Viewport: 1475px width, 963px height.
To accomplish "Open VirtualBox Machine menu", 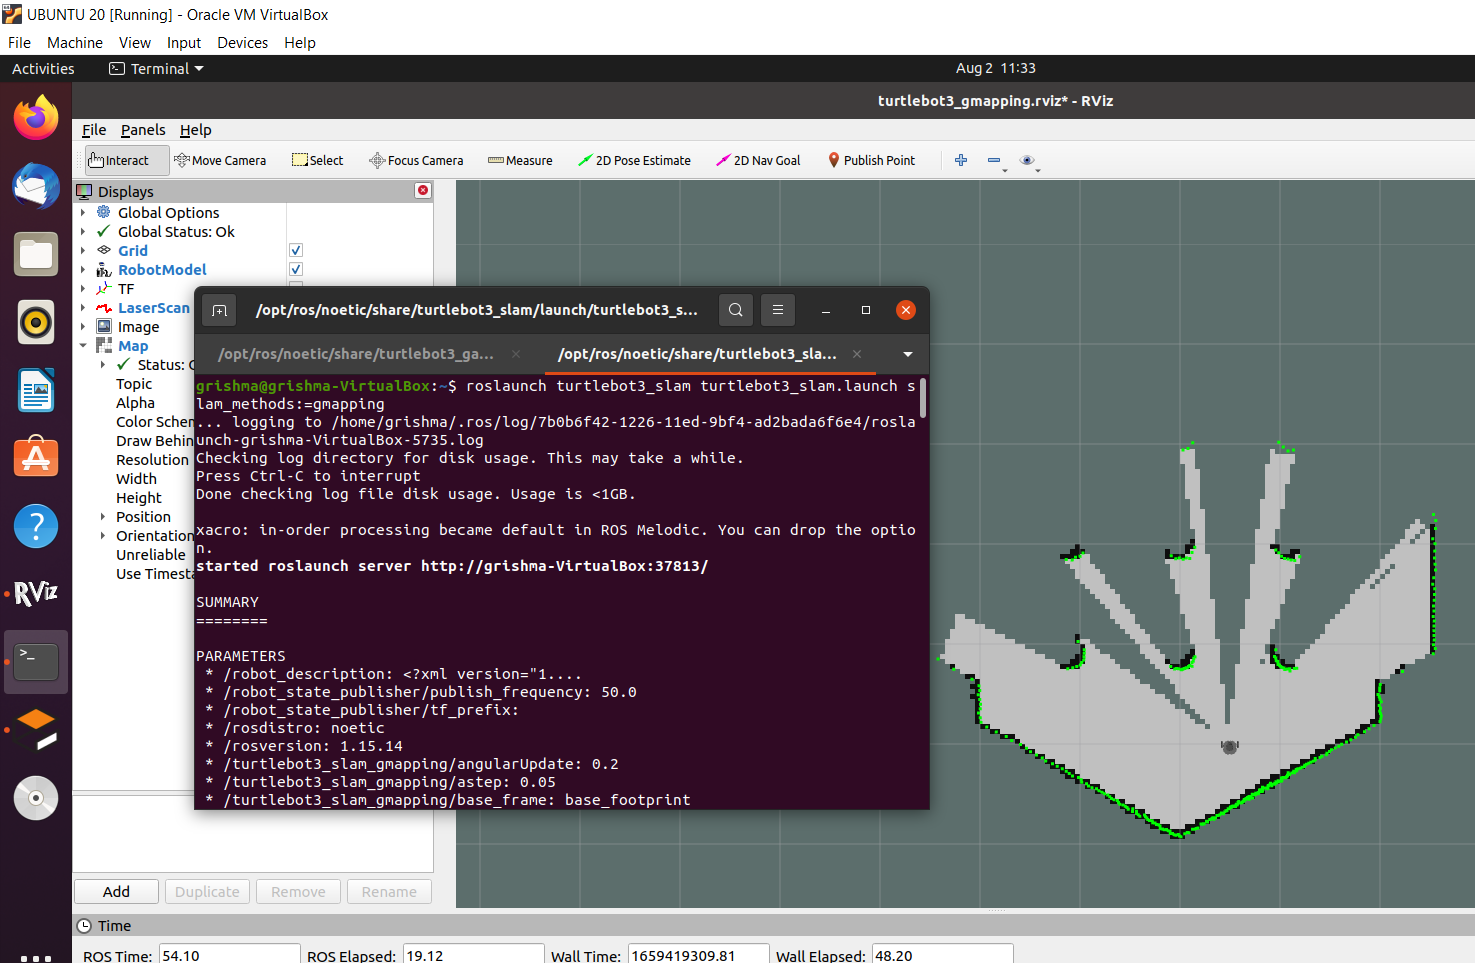I will tap(75, 42).
